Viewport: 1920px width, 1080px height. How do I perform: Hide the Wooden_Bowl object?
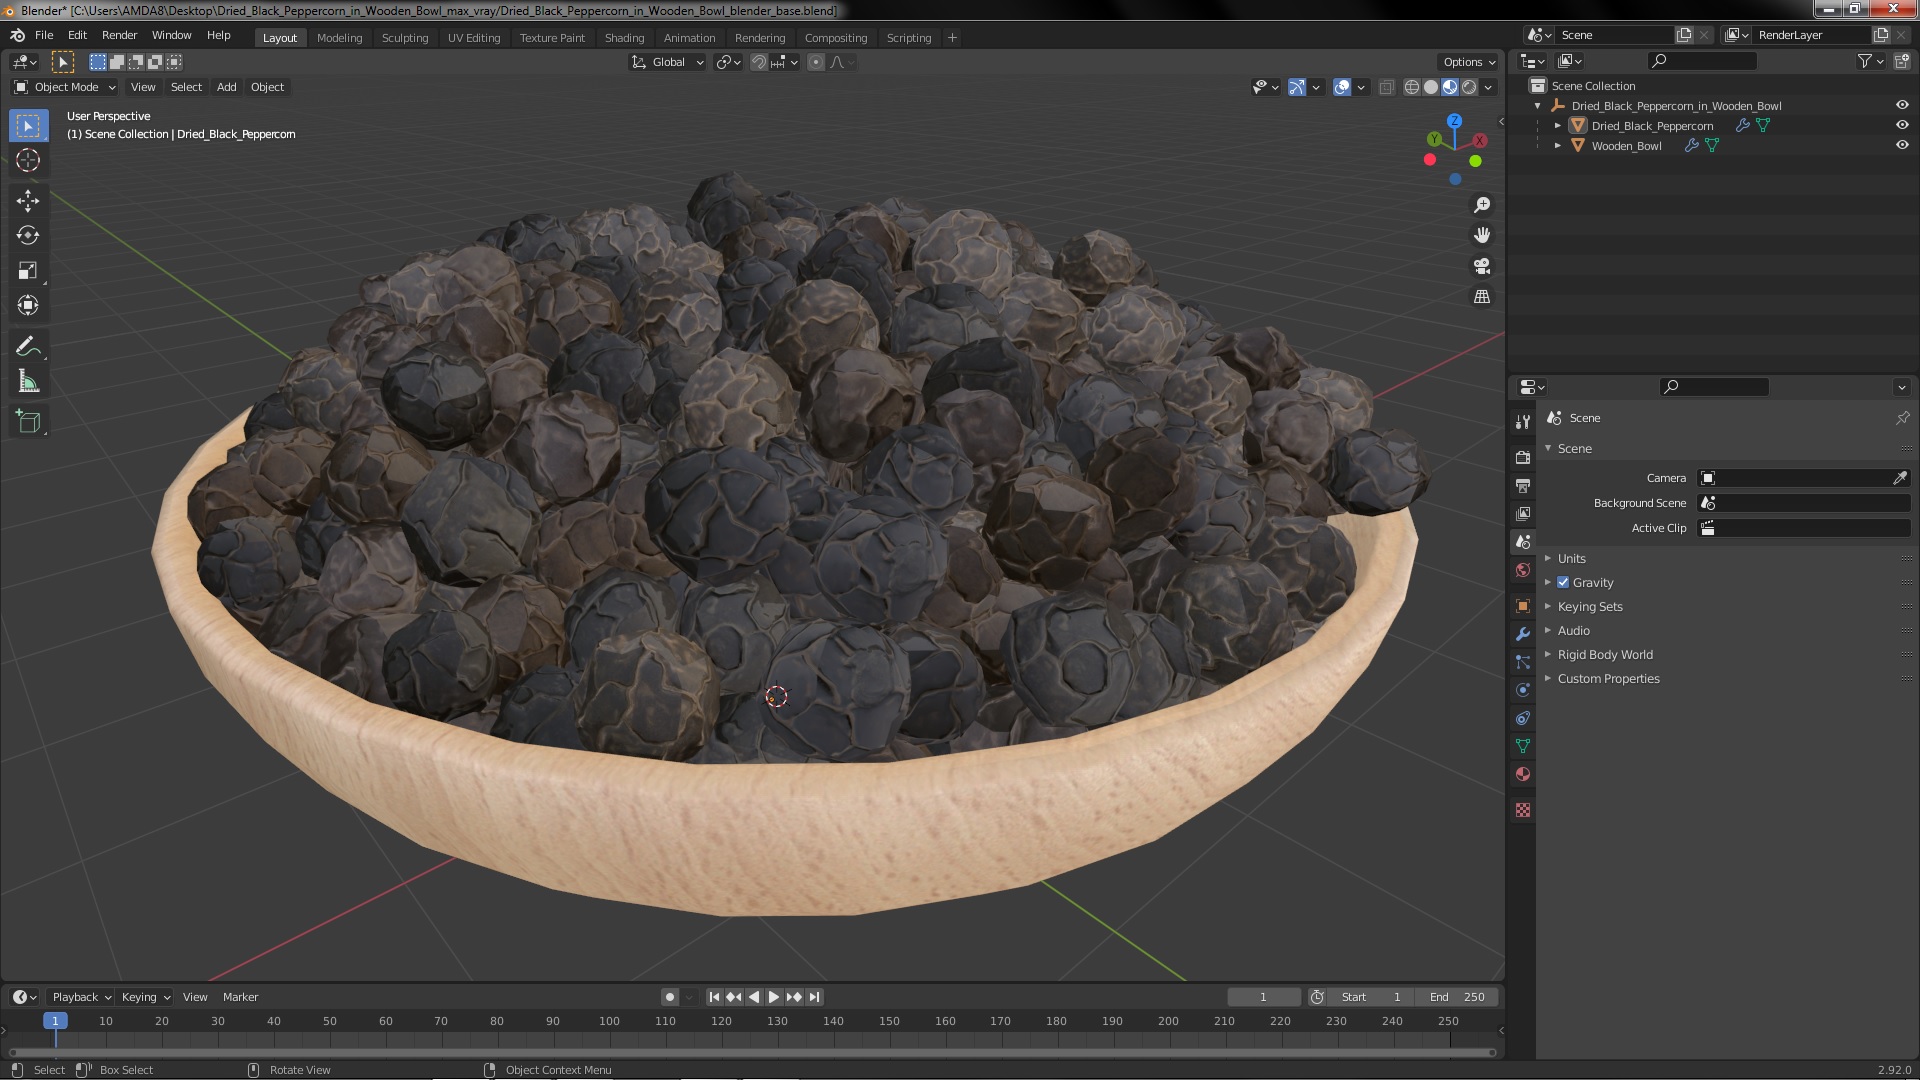1901,145
